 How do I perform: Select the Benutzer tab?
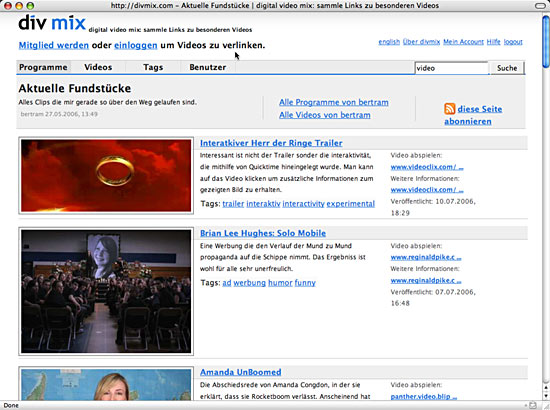pyautogui.click(x=208, y=67)
